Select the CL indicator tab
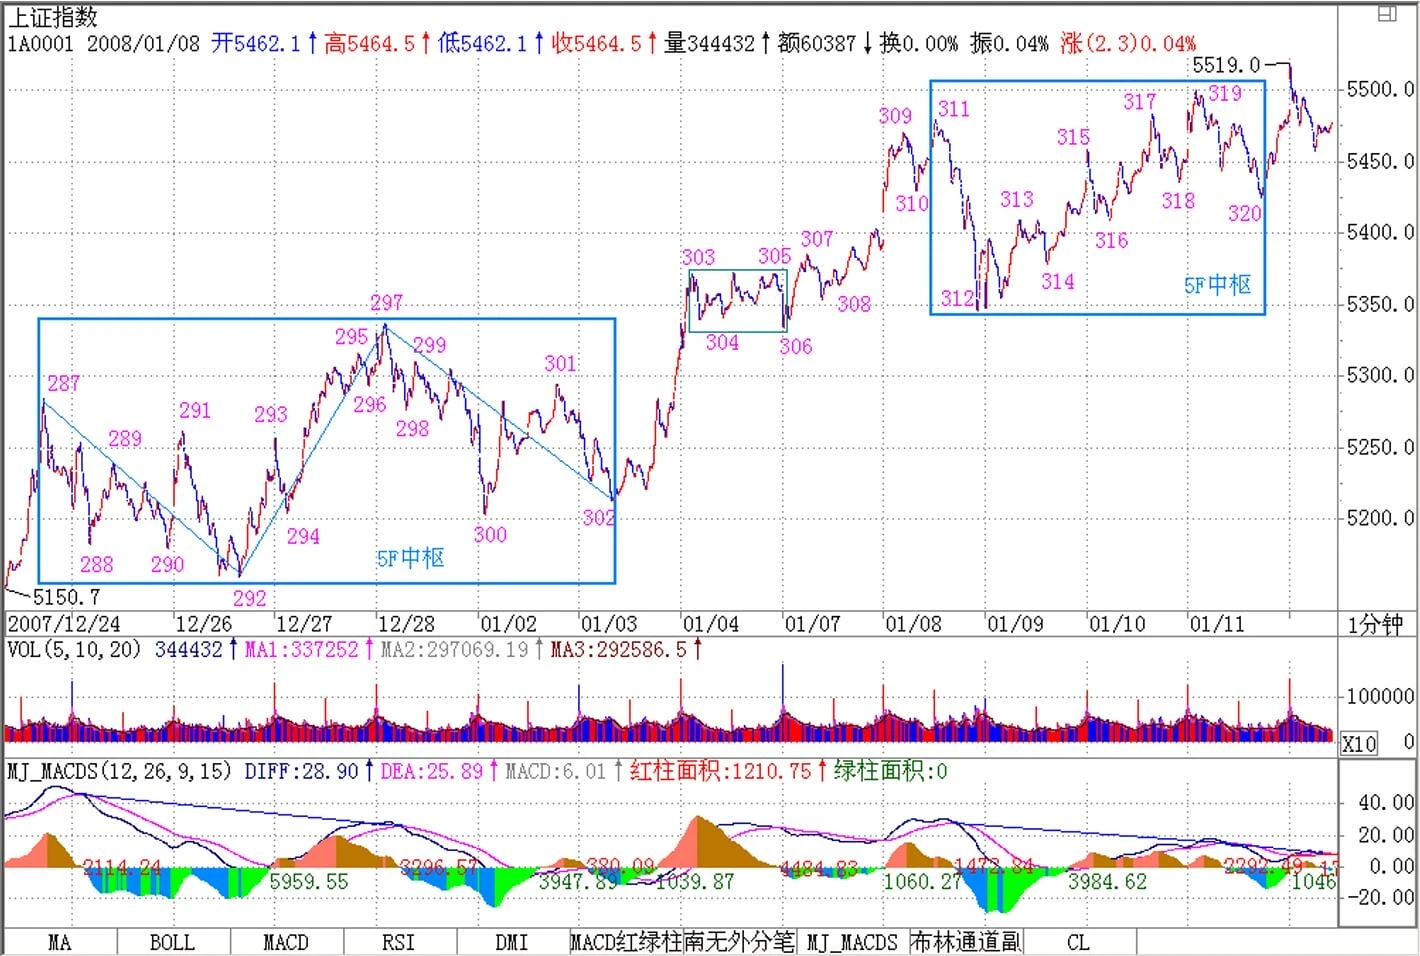This screenshot has height=956, width=1420. [x=1078, y=942]
